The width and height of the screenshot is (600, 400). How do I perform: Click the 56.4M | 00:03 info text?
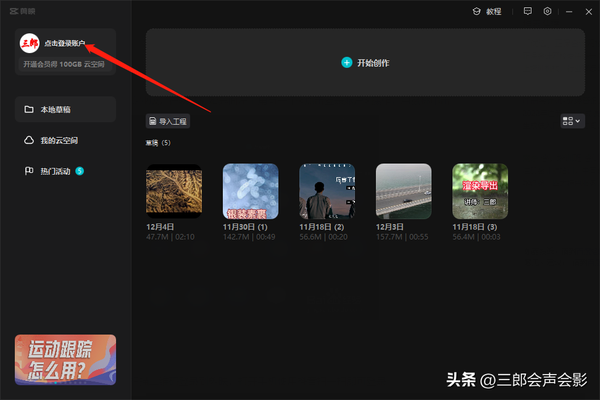pyautogui.click(x=476, y=237)
